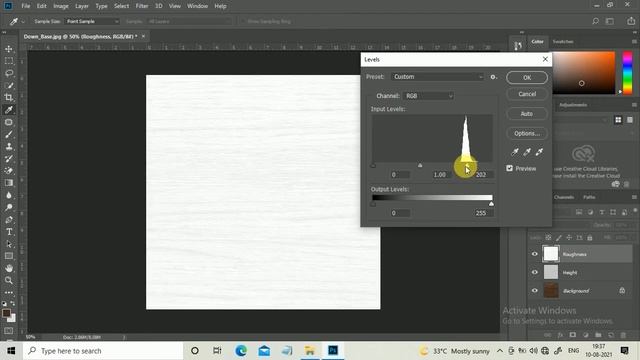This screenshot has width=640, height=360.
Task: Click the black input slider in Levels
Action: click(x=373, y=165)
